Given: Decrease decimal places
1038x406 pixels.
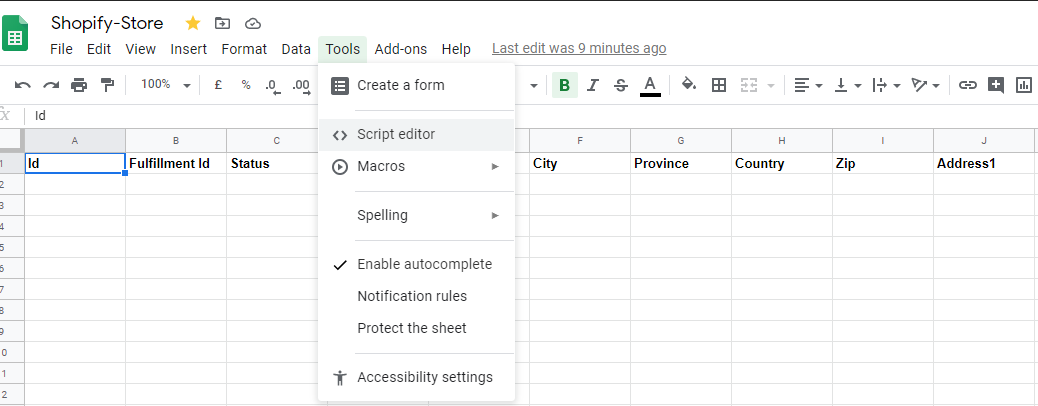Looking at the screenshot, I should click(x=272, y=85).
